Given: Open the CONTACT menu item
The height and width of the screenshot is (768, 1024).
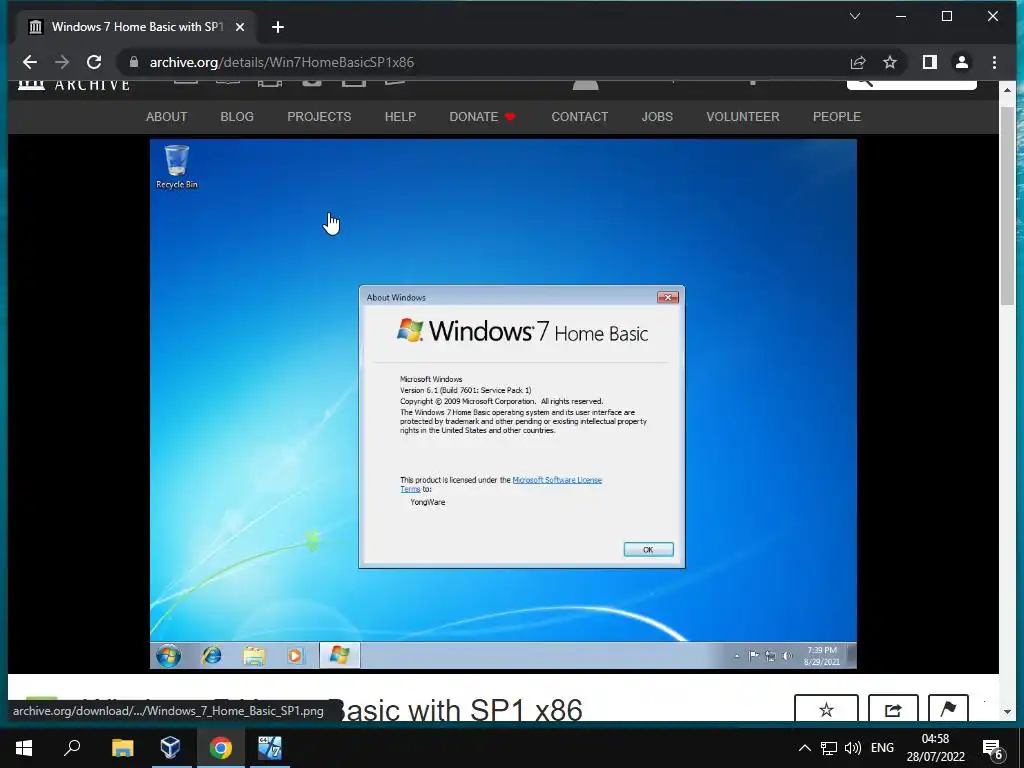Looking at the screenshot, I should pyautogui.click(x=580, y=117).
